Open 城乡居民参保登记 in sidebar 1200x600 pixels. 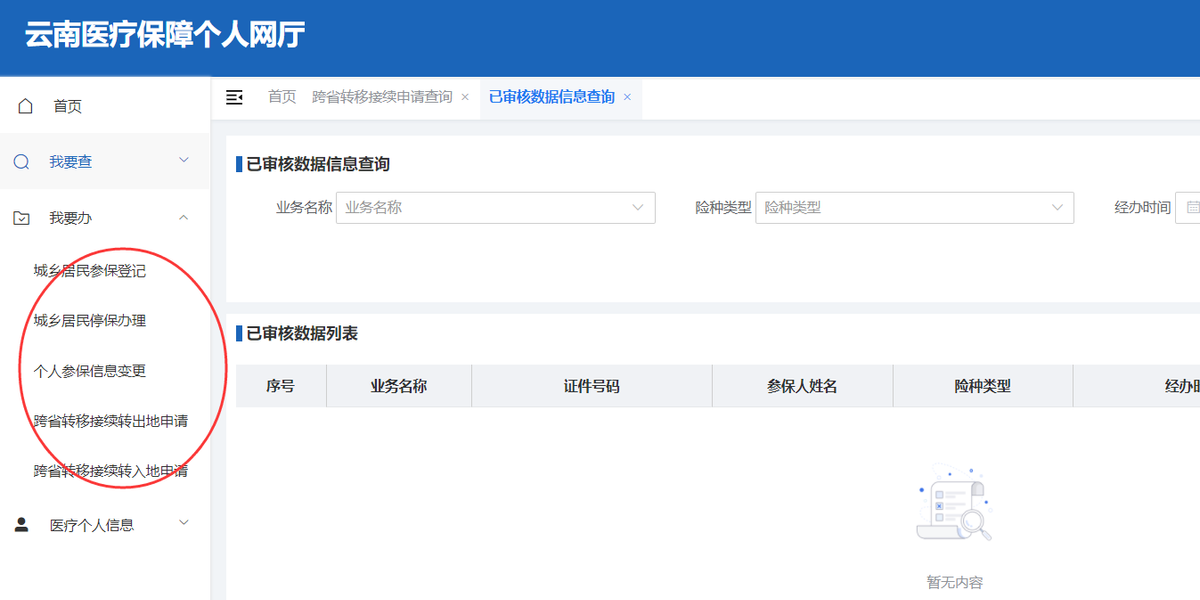(90, 271)
